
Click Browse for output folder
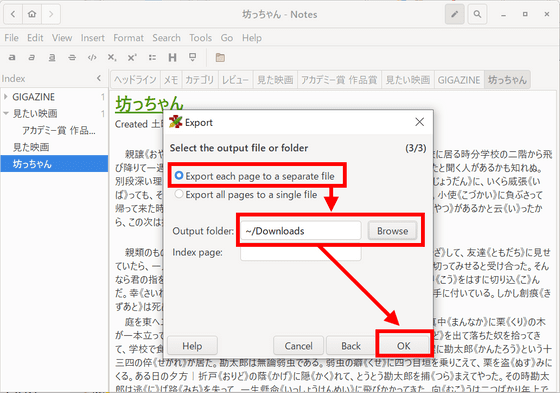(x=392, y=231)
